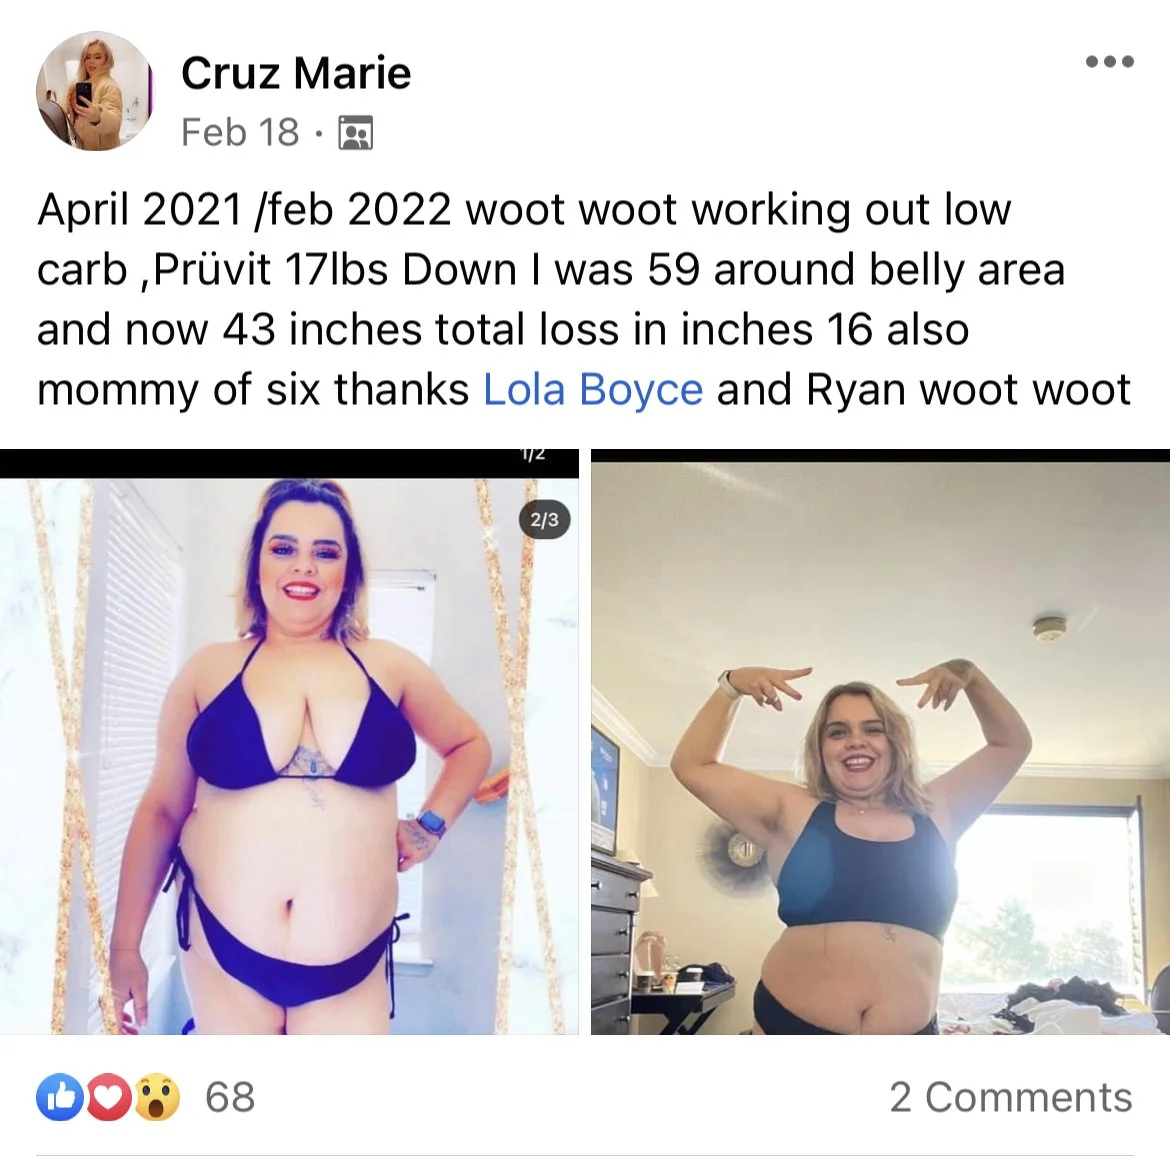Click the red heart Love reaction icon

click(108, 1096)
